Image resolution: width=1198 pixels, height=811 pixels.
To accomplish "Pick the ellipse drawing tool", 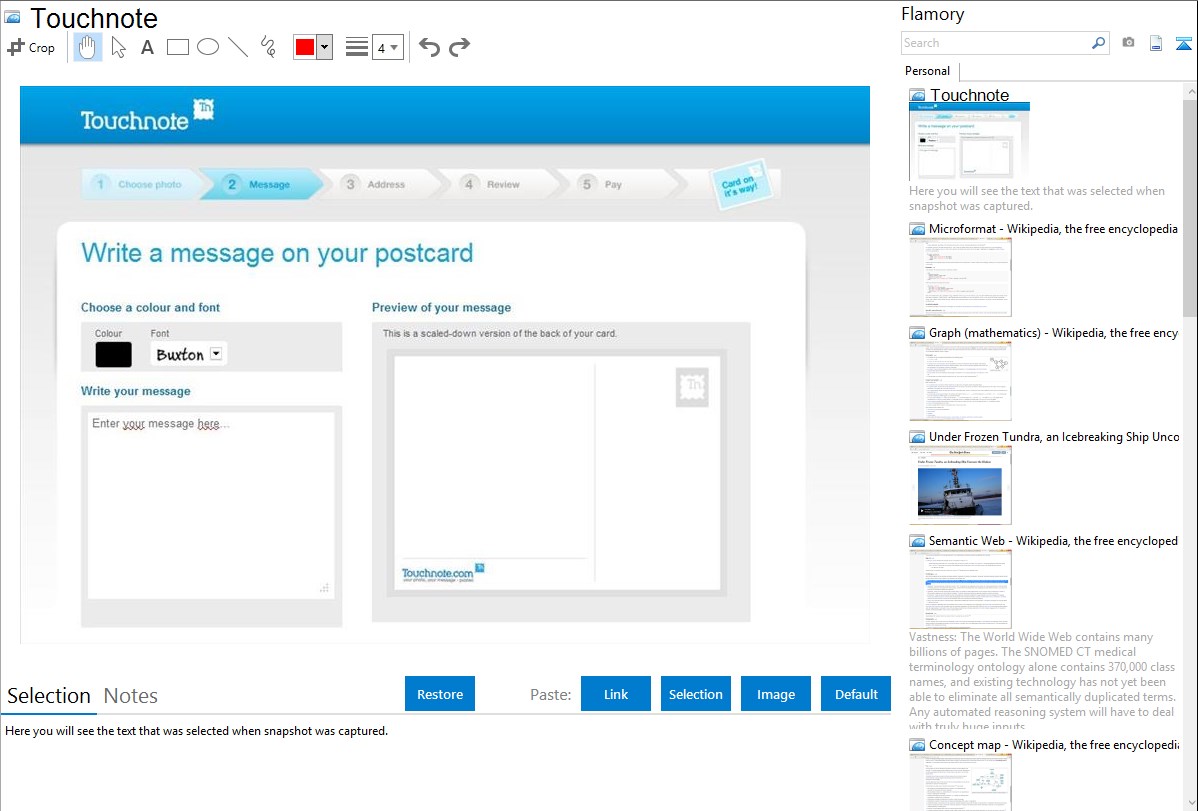I will [208, 47].
